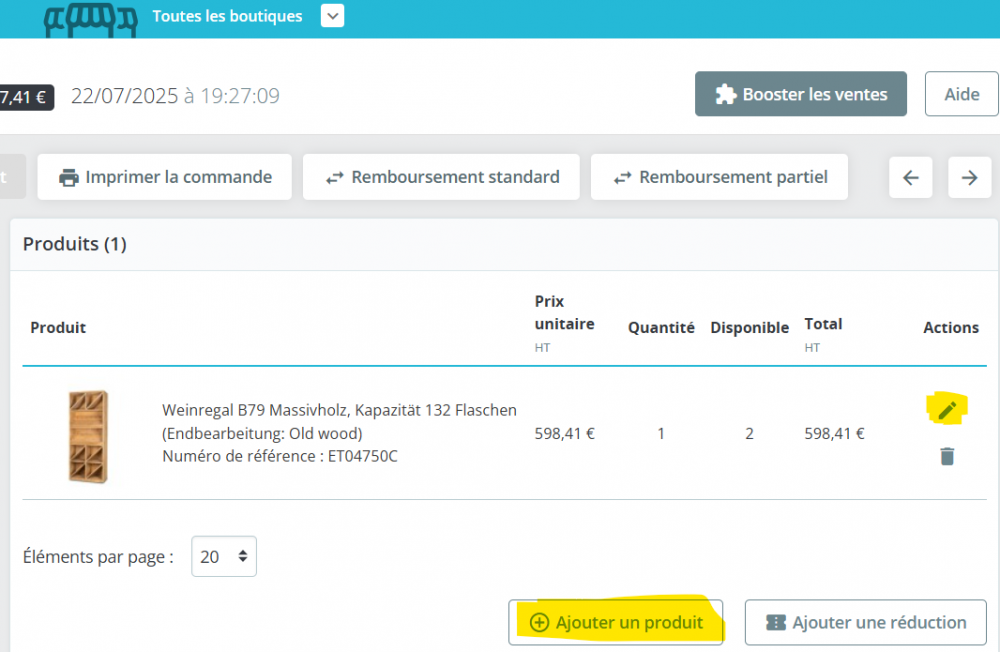Click available quantity value 2
This screenshot has height=652, width=1000.
(749, 434)
